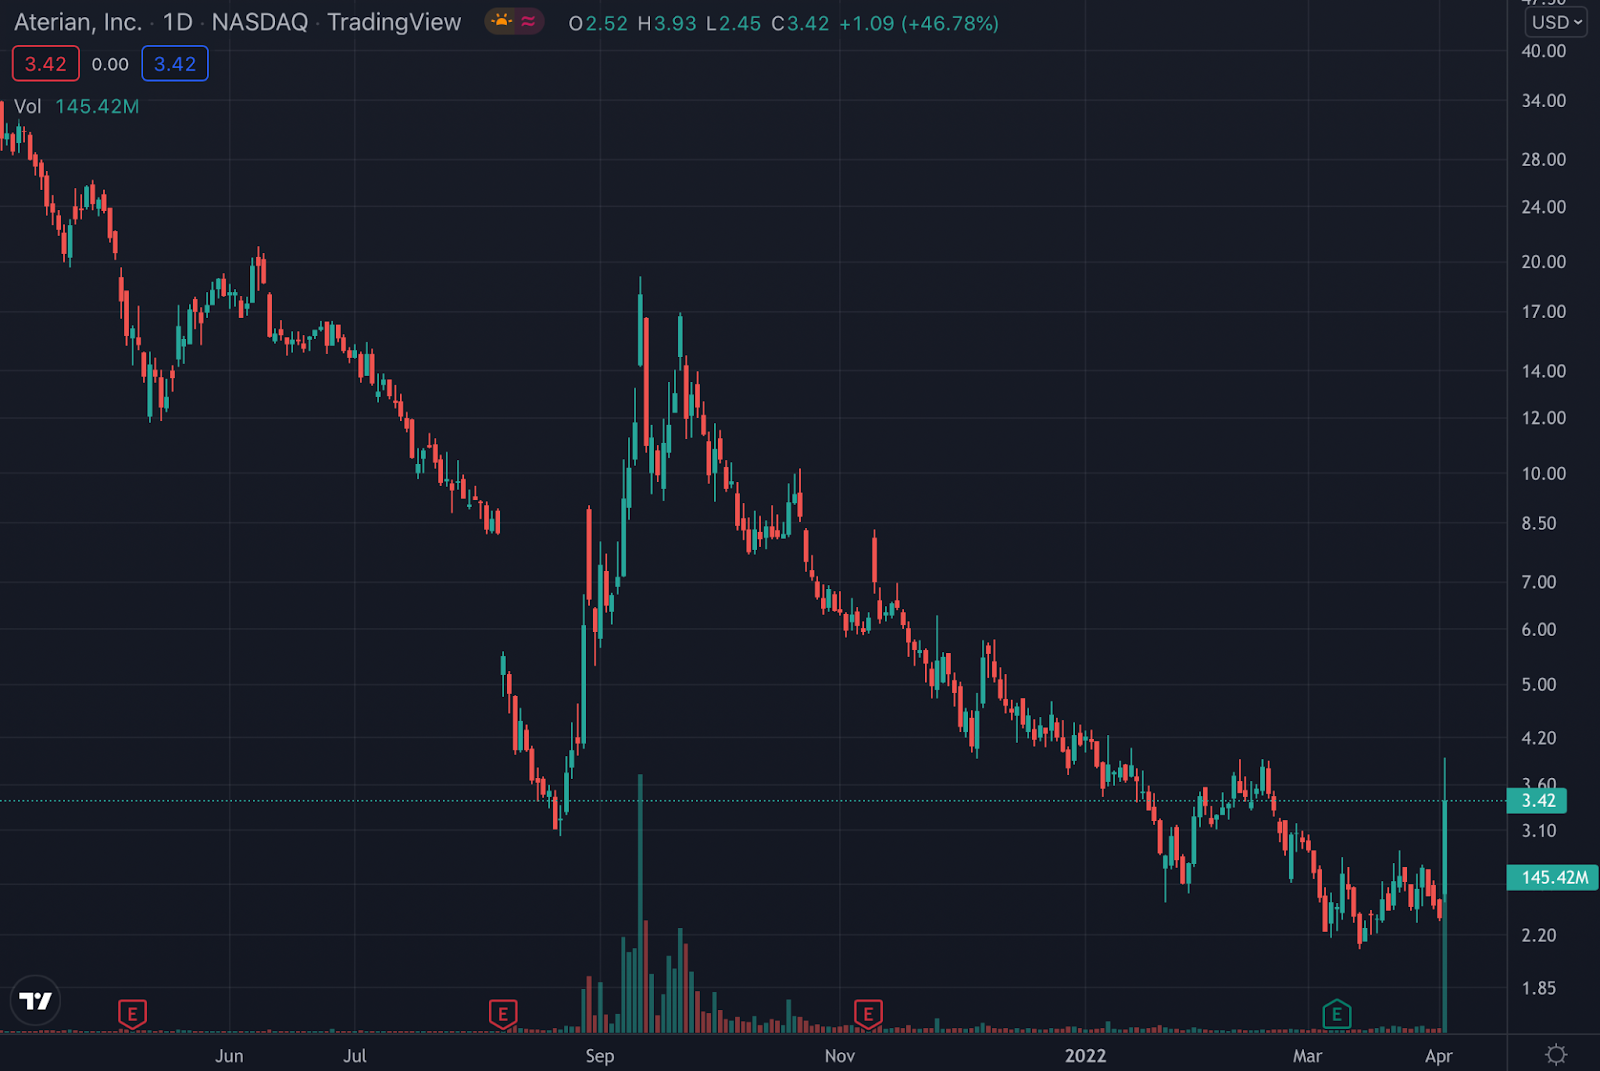
Task: Click the 5.00 price axis label
Action: [1539, 684]
